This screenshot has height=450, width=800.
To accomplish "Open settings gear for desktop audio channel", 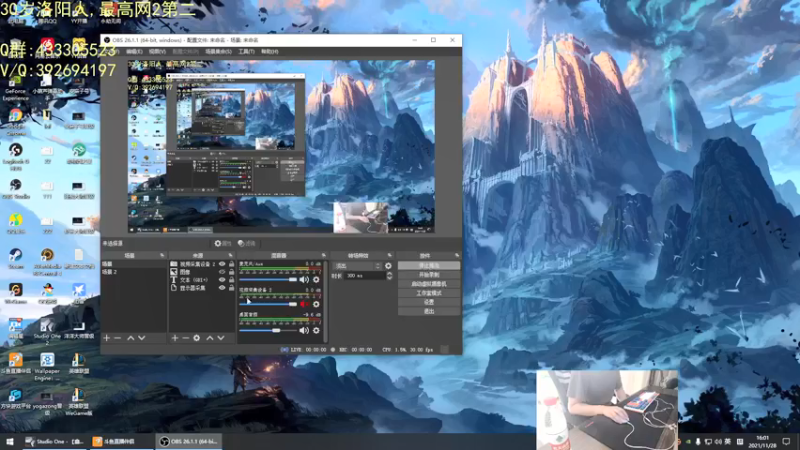I will coord(316,331).
